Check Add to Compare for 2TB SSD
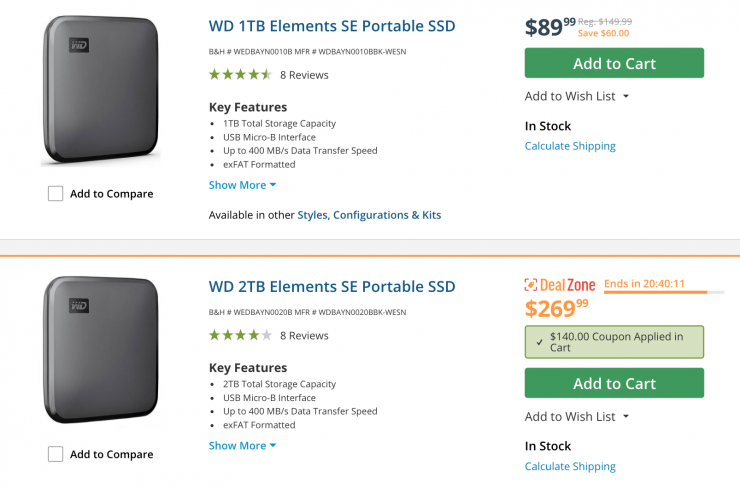 tap(56, 454)
